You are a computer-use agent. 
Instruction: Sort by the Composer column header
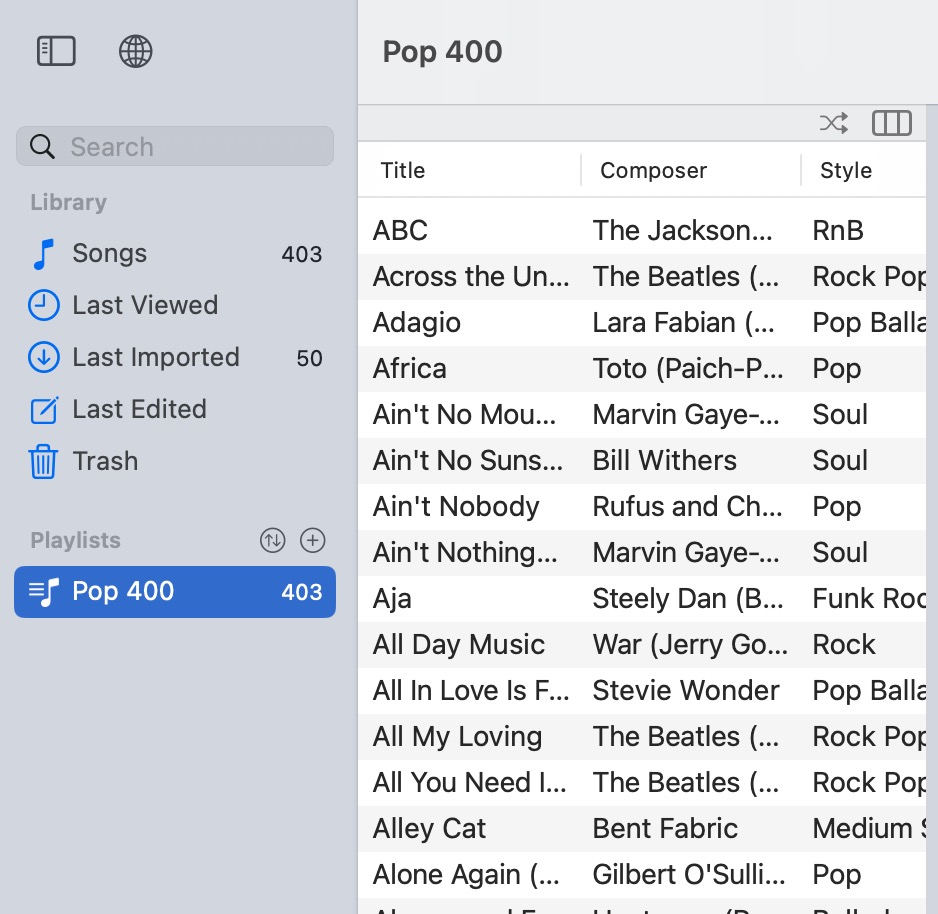tap(653, 171)
